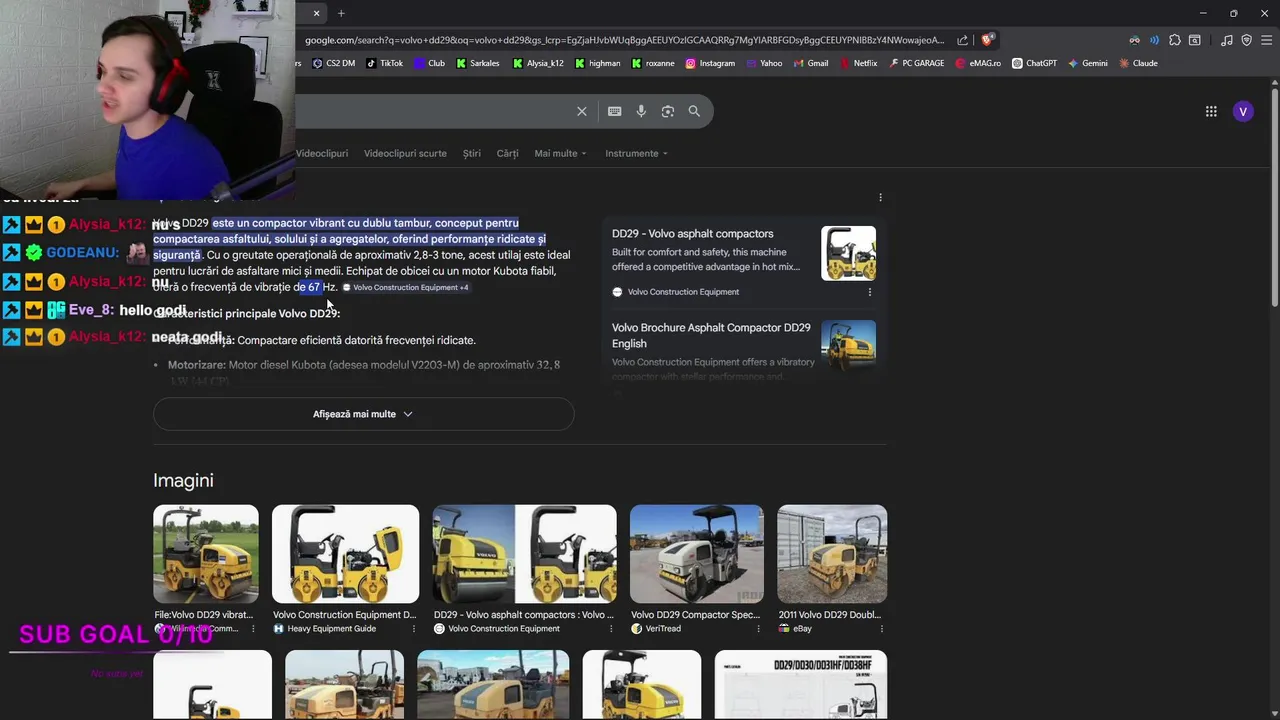Open the eMAG.ro bookmark
The image size is (1280, 720).
coord(978,63)
